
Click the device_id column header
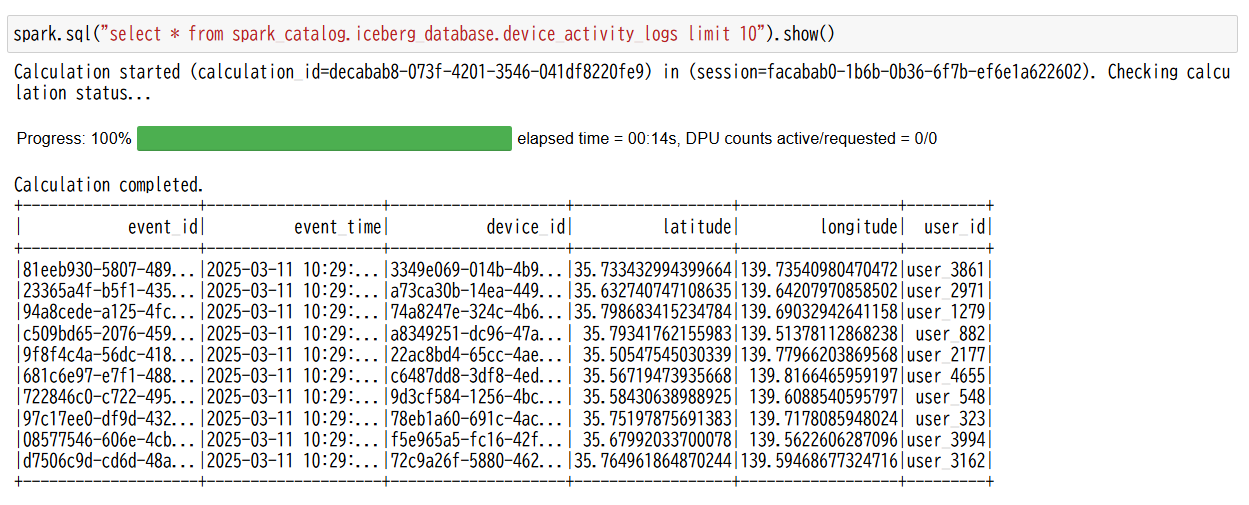[x=526, y=227]
